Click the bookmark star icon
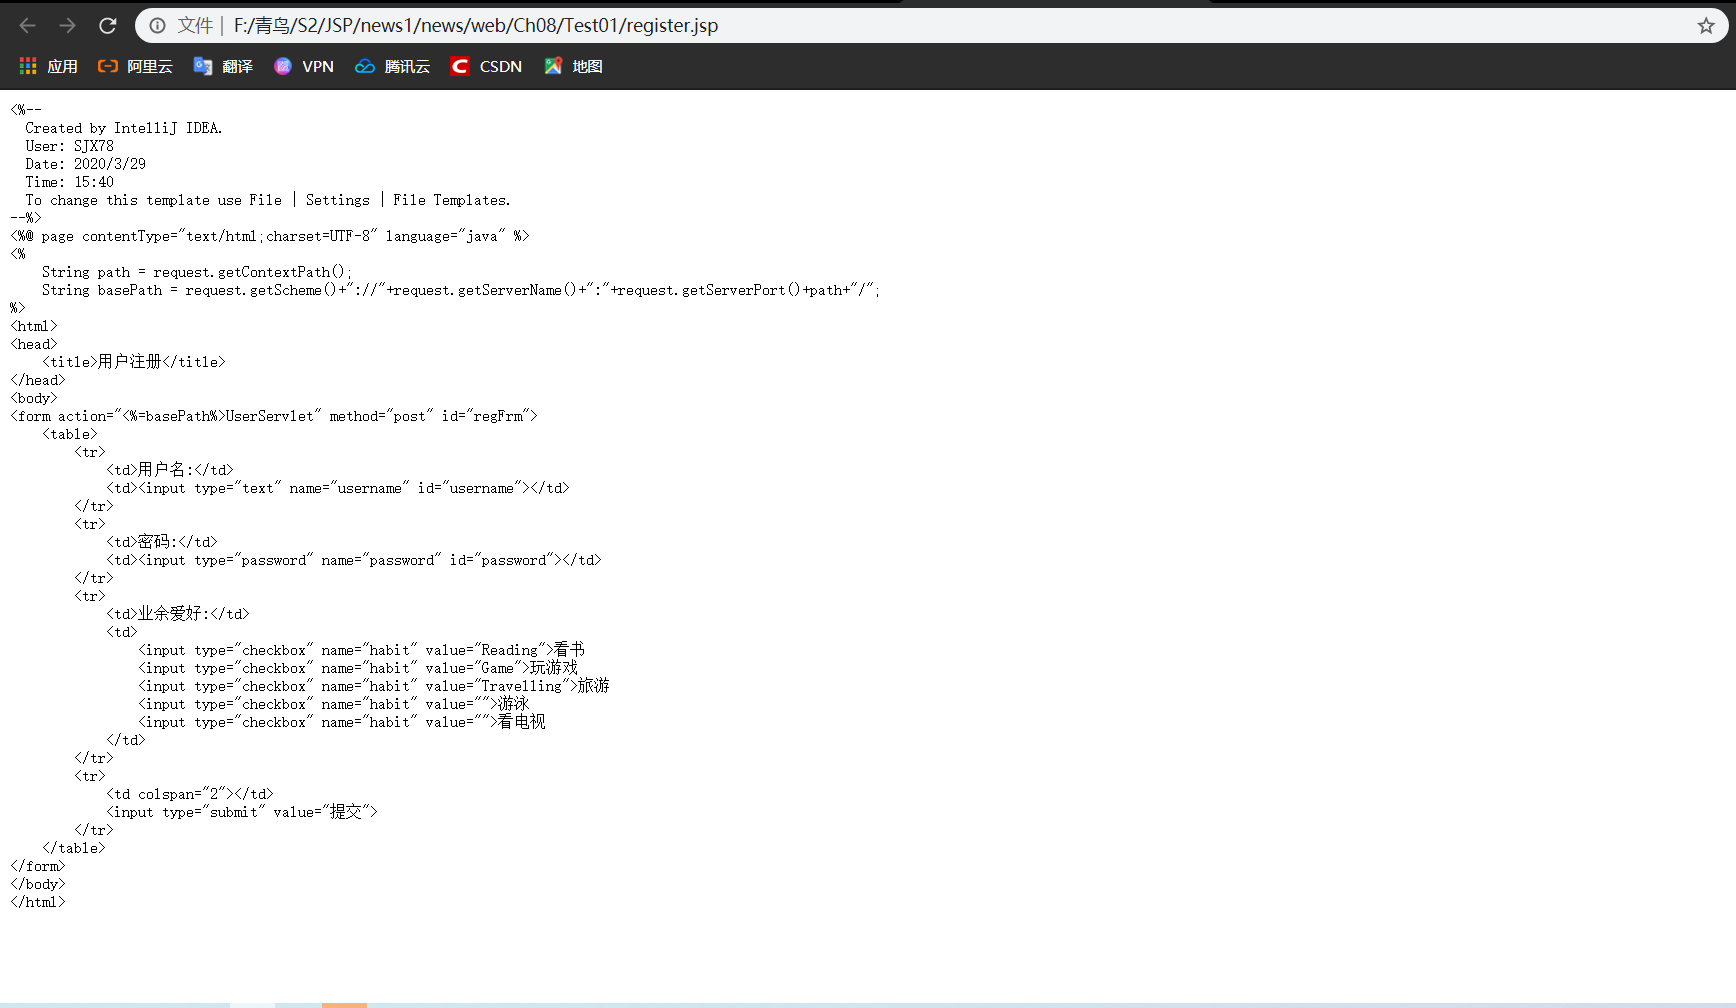This screenshot has width=1736, height=1008. tap(1706, 25)
